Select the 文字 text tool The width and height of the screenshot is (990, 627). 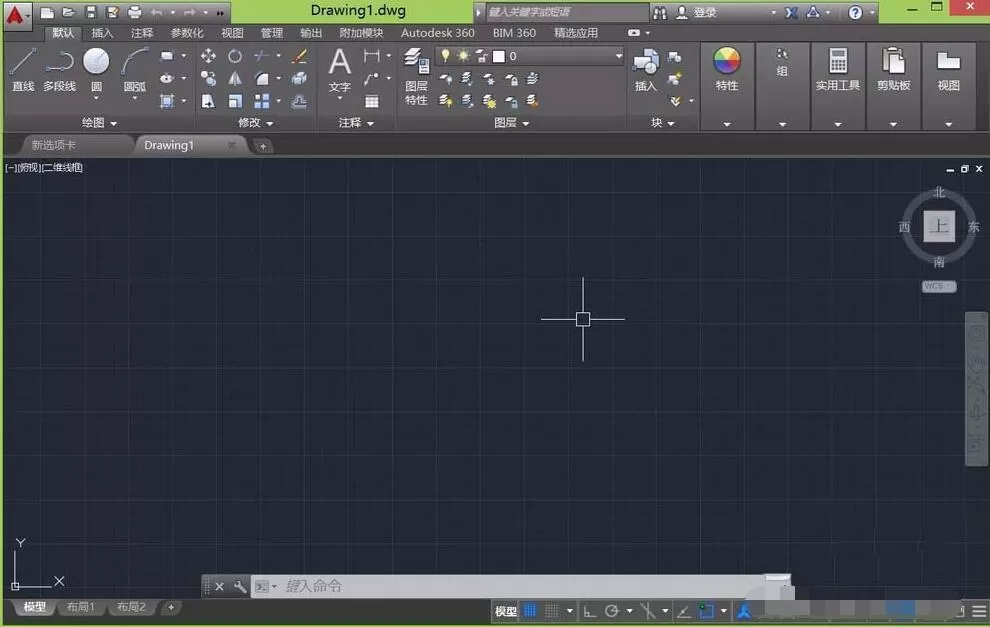[x=340, y=71]
